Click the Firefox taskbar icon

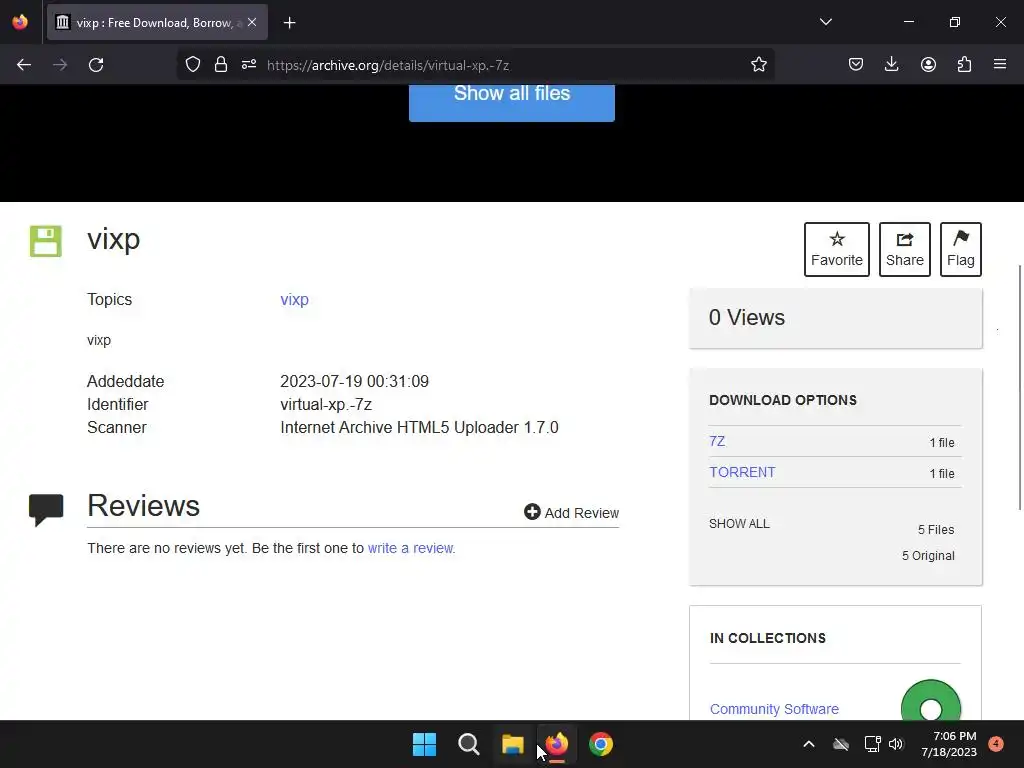click(x=556, y=744)
